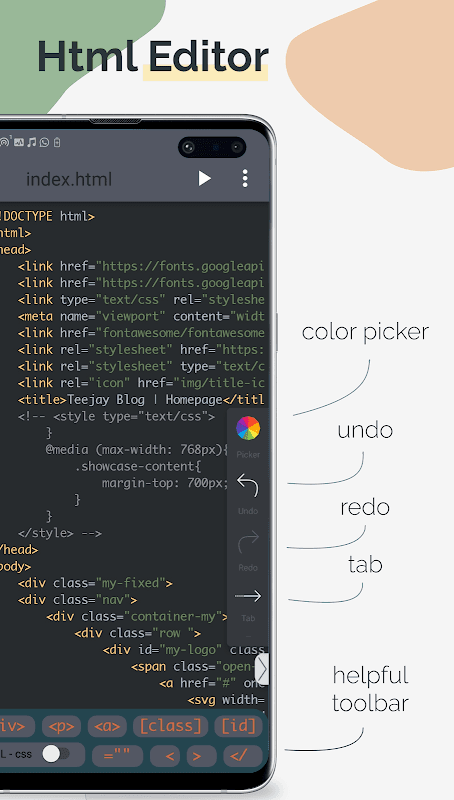454x800 pixels.
Task: Place cursor on <title>Teejay Blog | Homepage line
Action: click(x=141, y=399)
